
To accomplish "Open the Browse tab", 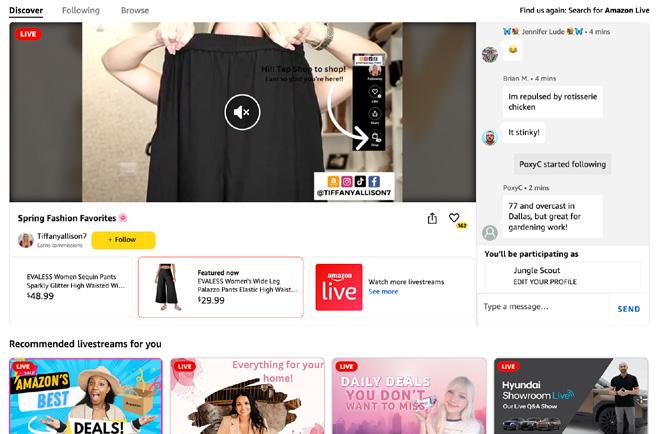I will point(135,10).
